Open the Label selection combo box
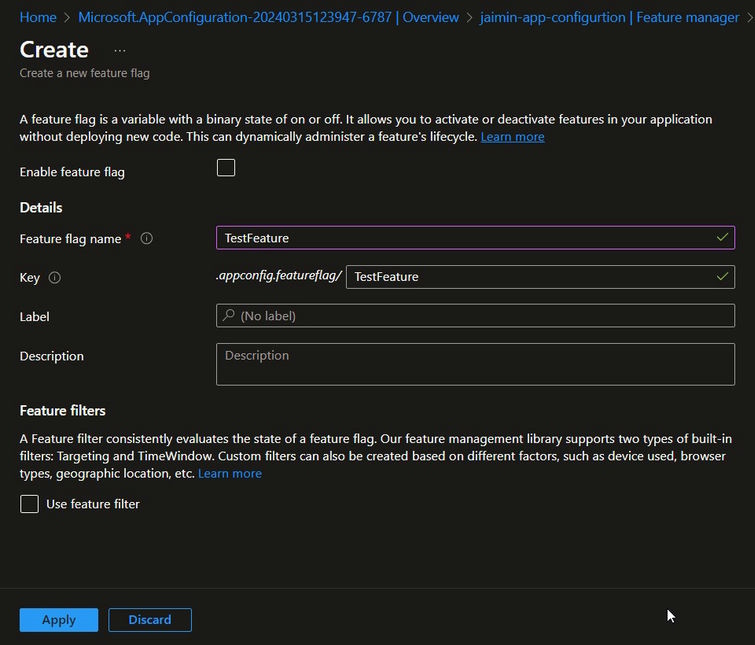The width and height of the screenshot is (755, 645). tap(475, 316)
